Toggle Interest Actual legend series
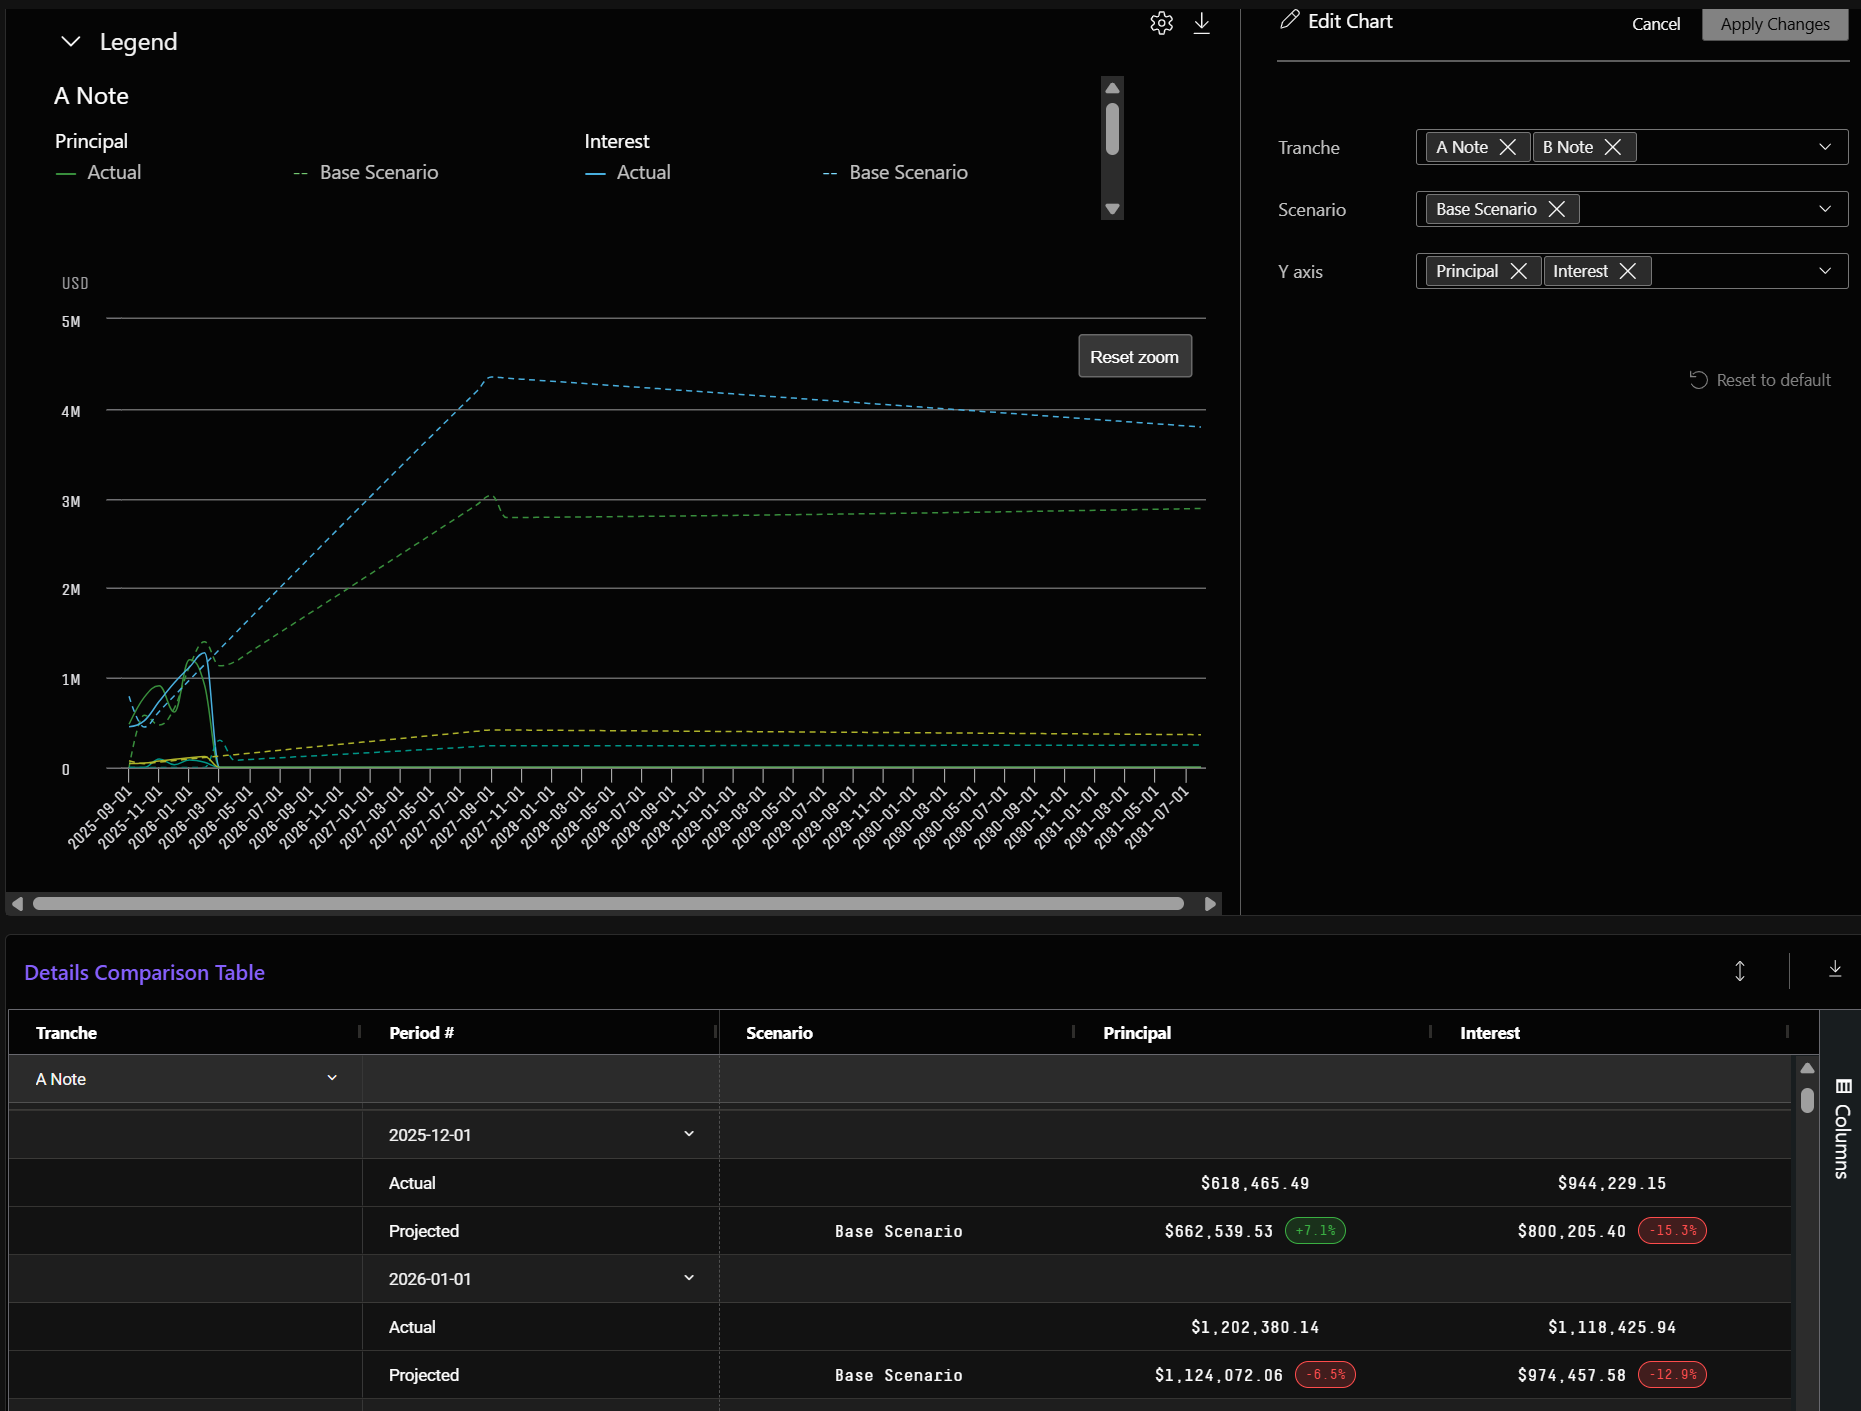Viewport: 1861px width, 1411px height. tap(628, 172)
